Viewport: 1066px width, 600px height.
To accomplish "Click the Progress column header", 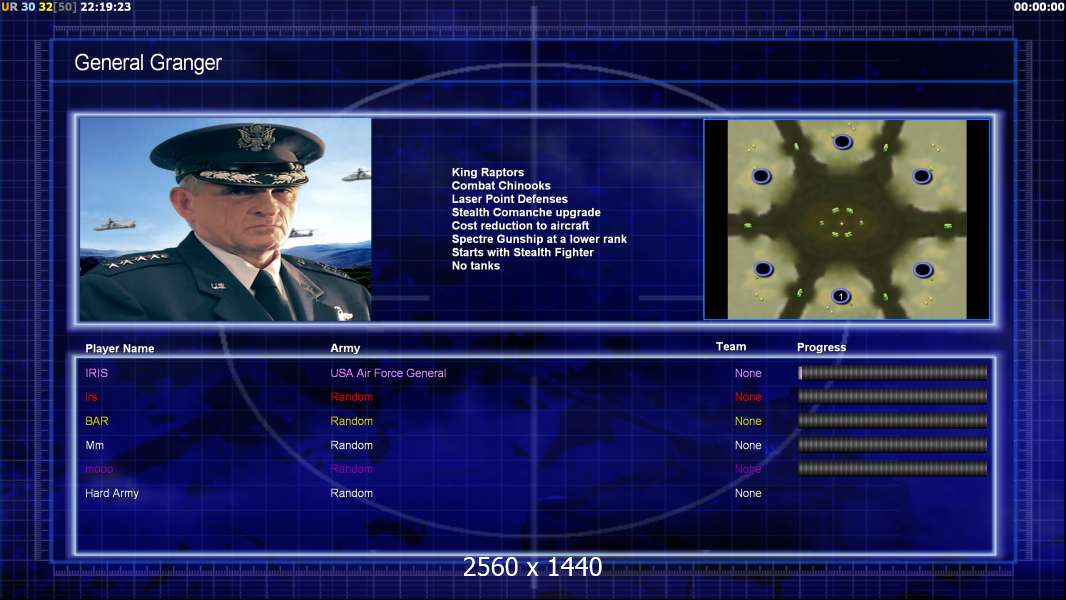I will click(821, 347).
